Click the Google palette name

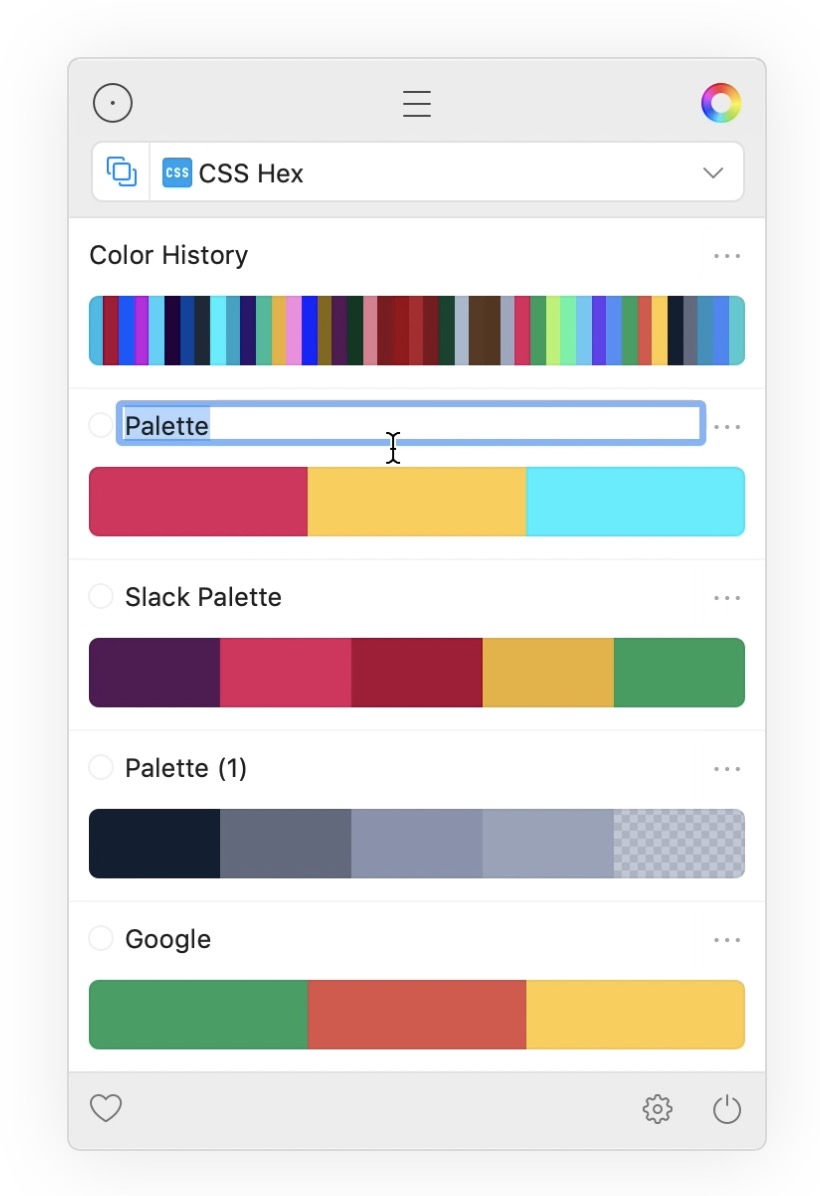(168, 939)
